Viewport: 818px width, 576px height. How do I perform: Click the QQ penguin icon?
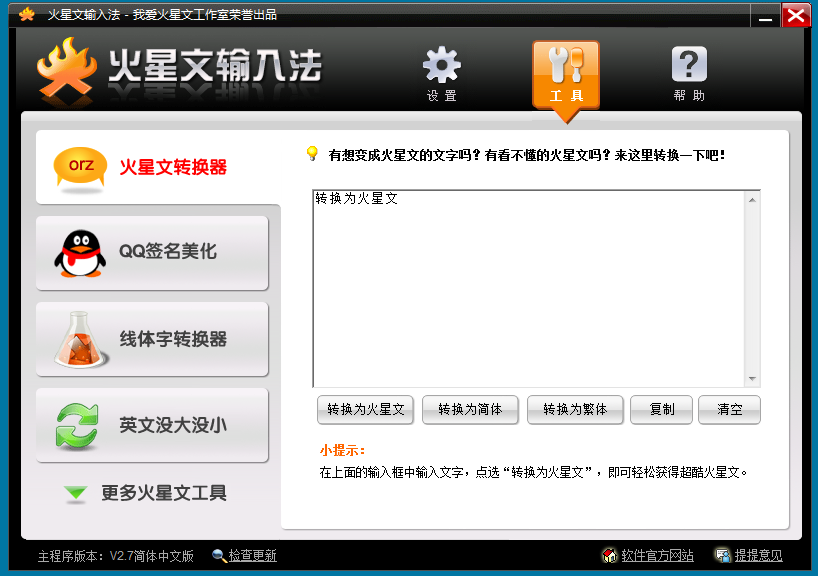[x=80, y=254]
